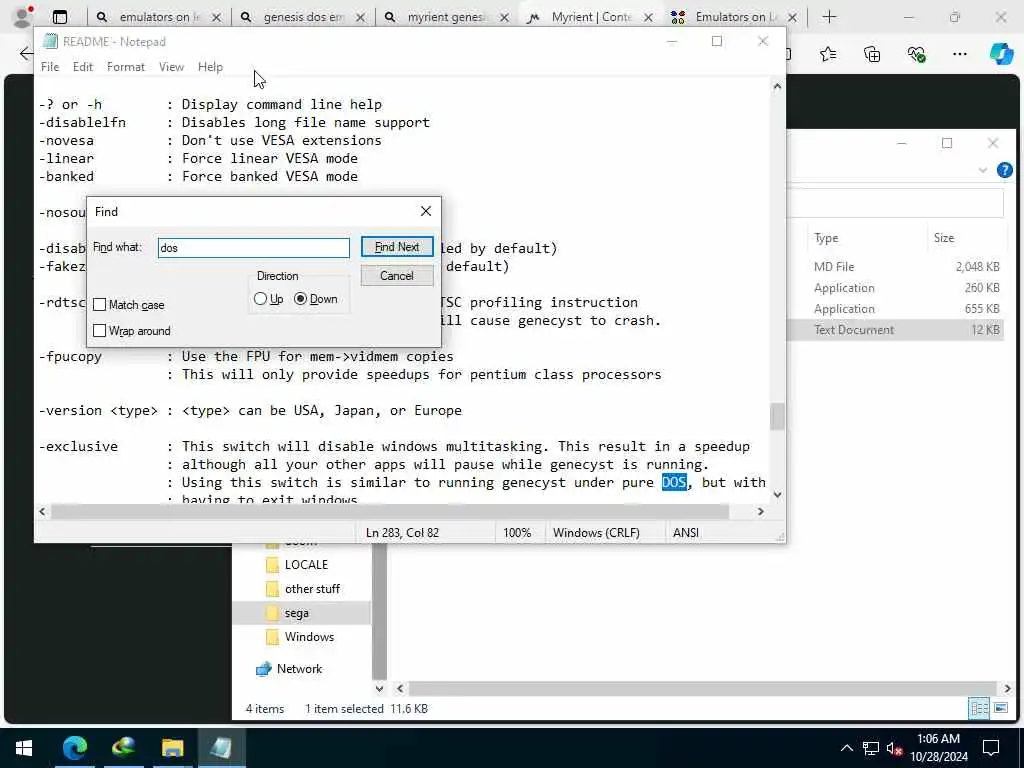Open Edge favorites star icon
The height and width of the screenshot is (768, 1024).
coord(828,54)
